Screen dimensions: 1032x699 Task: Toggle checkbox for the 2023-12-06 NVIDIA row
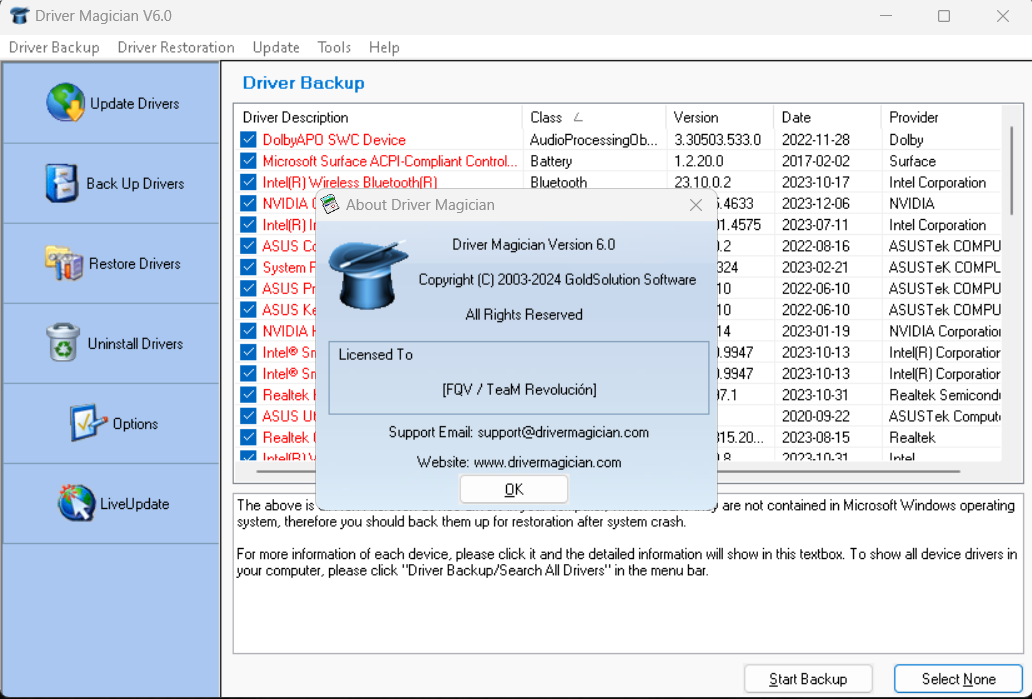click(x=248, y=203)
